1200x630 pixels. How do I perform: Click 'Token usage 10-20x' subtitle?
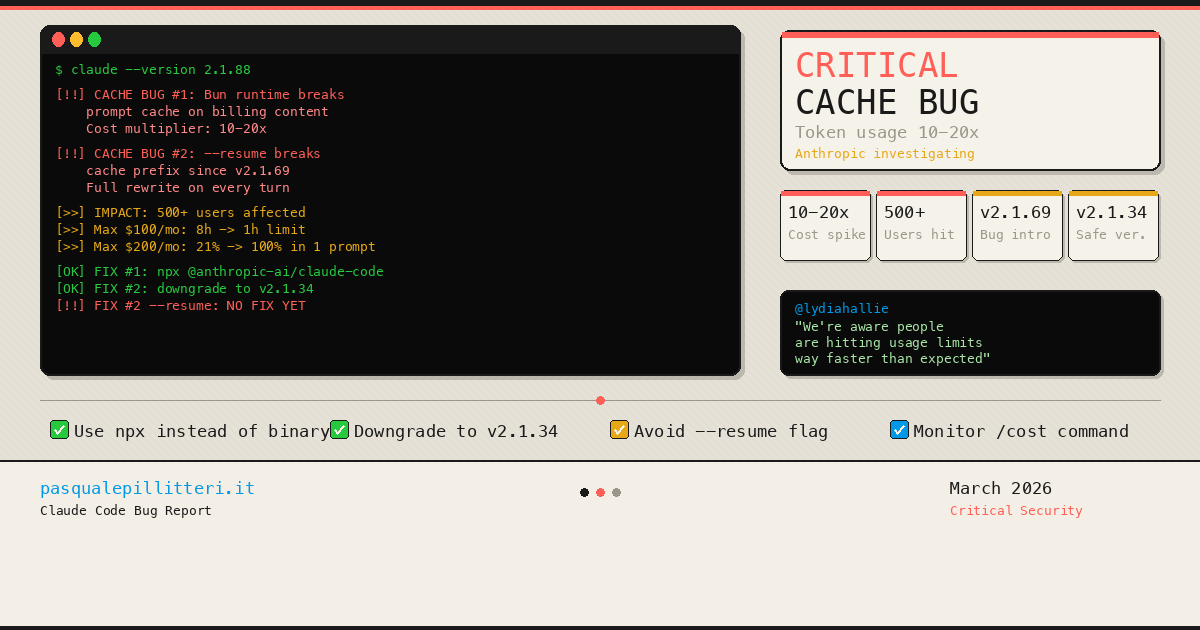(887, 132)
